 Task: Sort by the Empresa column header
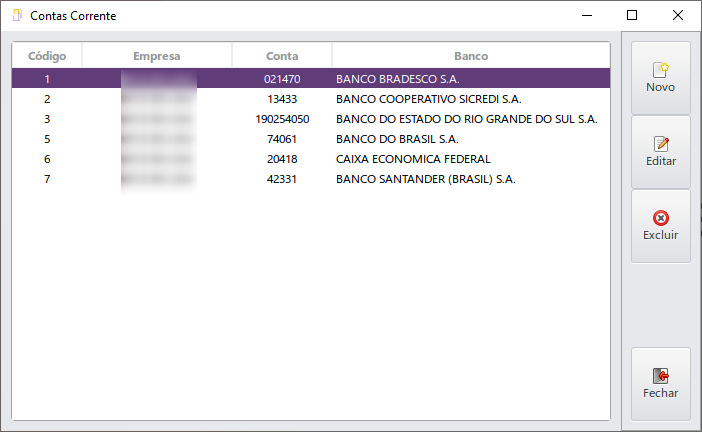157,56
